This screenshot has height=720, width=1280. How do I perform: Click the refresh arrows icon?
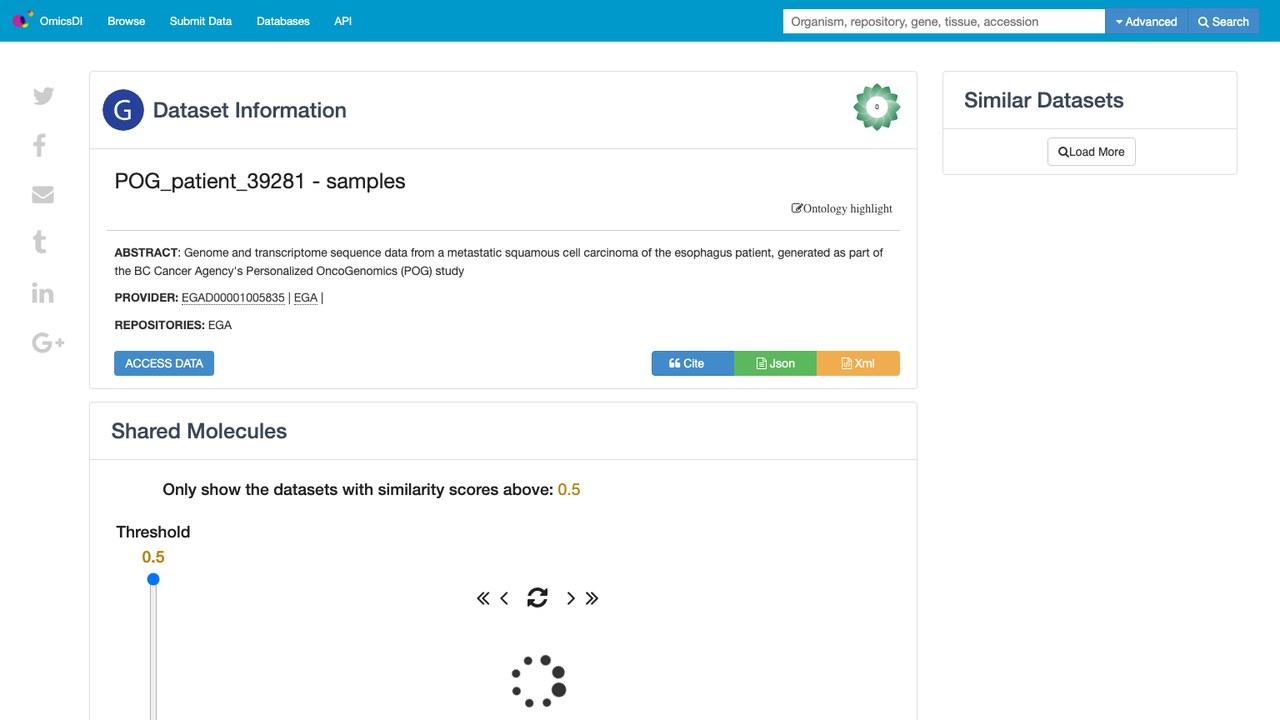pos(537,598)
